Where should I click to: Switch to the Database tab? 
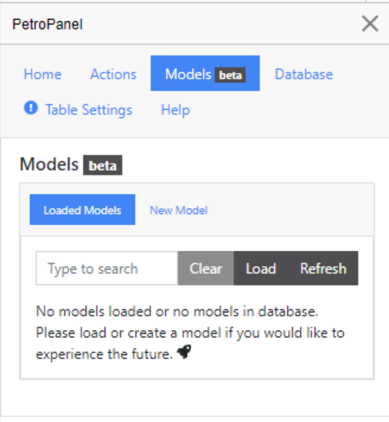click(304, 74)
